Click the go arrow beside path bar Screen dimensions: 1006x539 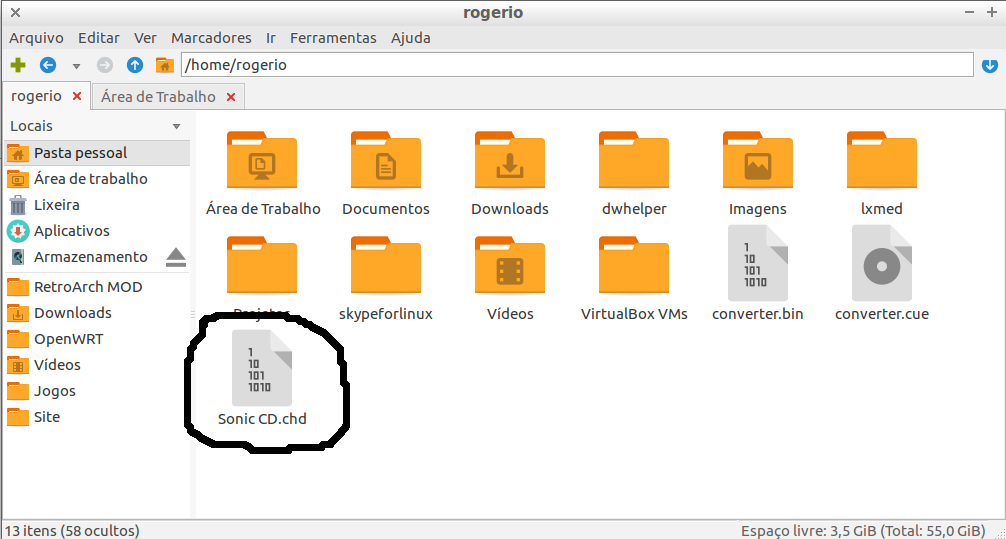click(x=990, y=65)
